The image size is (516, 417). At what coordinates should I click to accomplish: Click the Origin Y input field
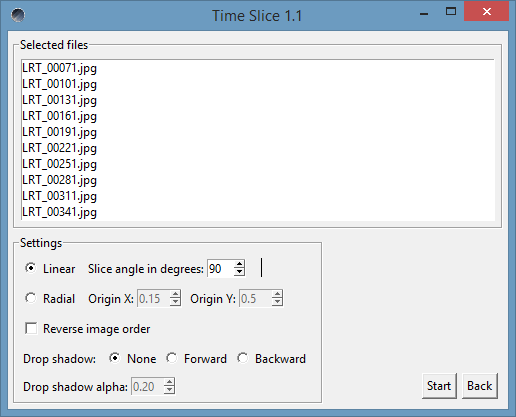255,298
